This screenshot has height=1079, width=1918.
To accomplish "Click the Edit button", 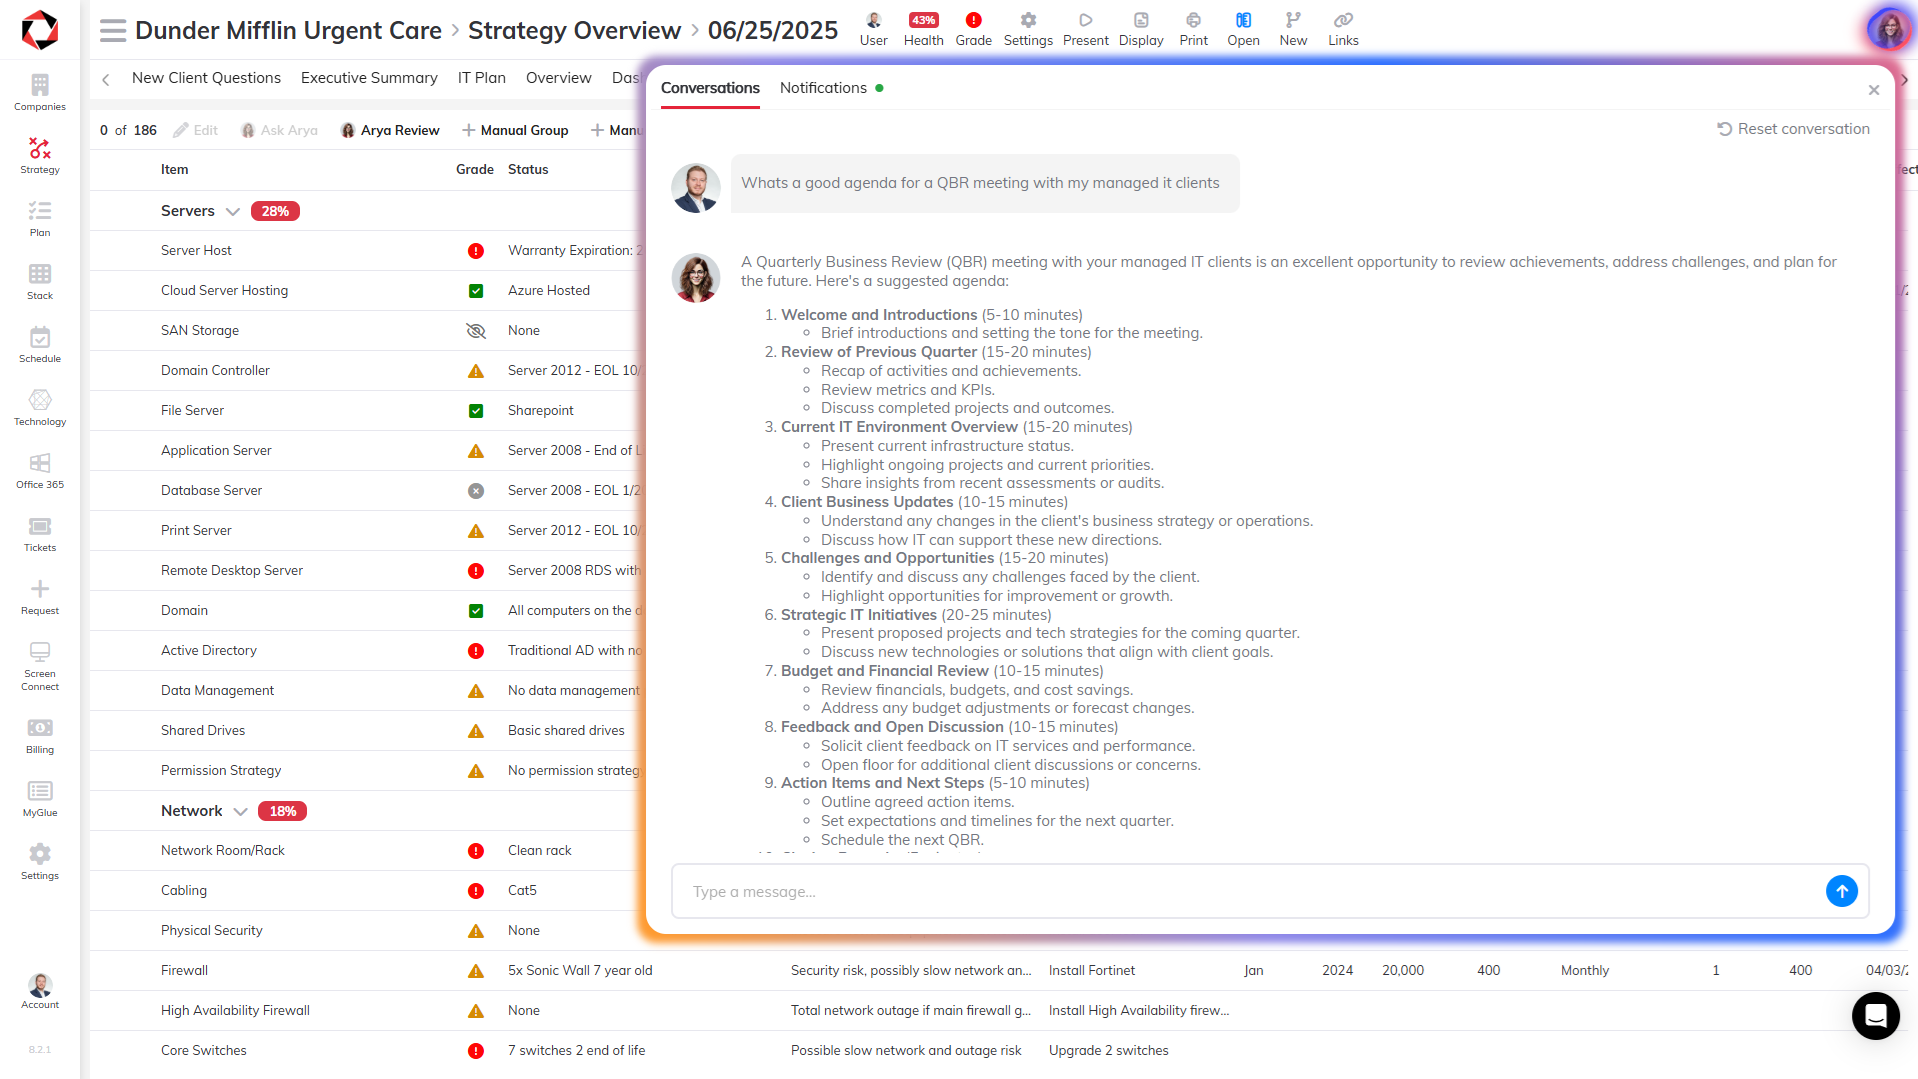I will pos(195,130).
